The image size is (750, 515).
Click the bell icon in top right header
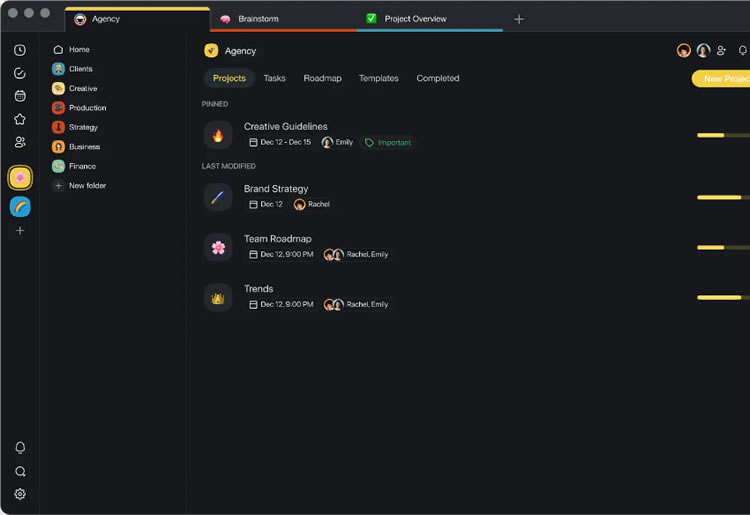point(742,50)
